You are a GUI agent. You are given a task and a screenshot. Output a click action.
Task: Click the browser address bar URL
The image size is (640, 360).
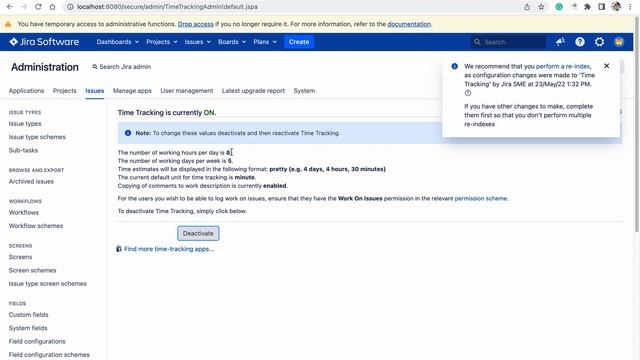coord(167,7)
